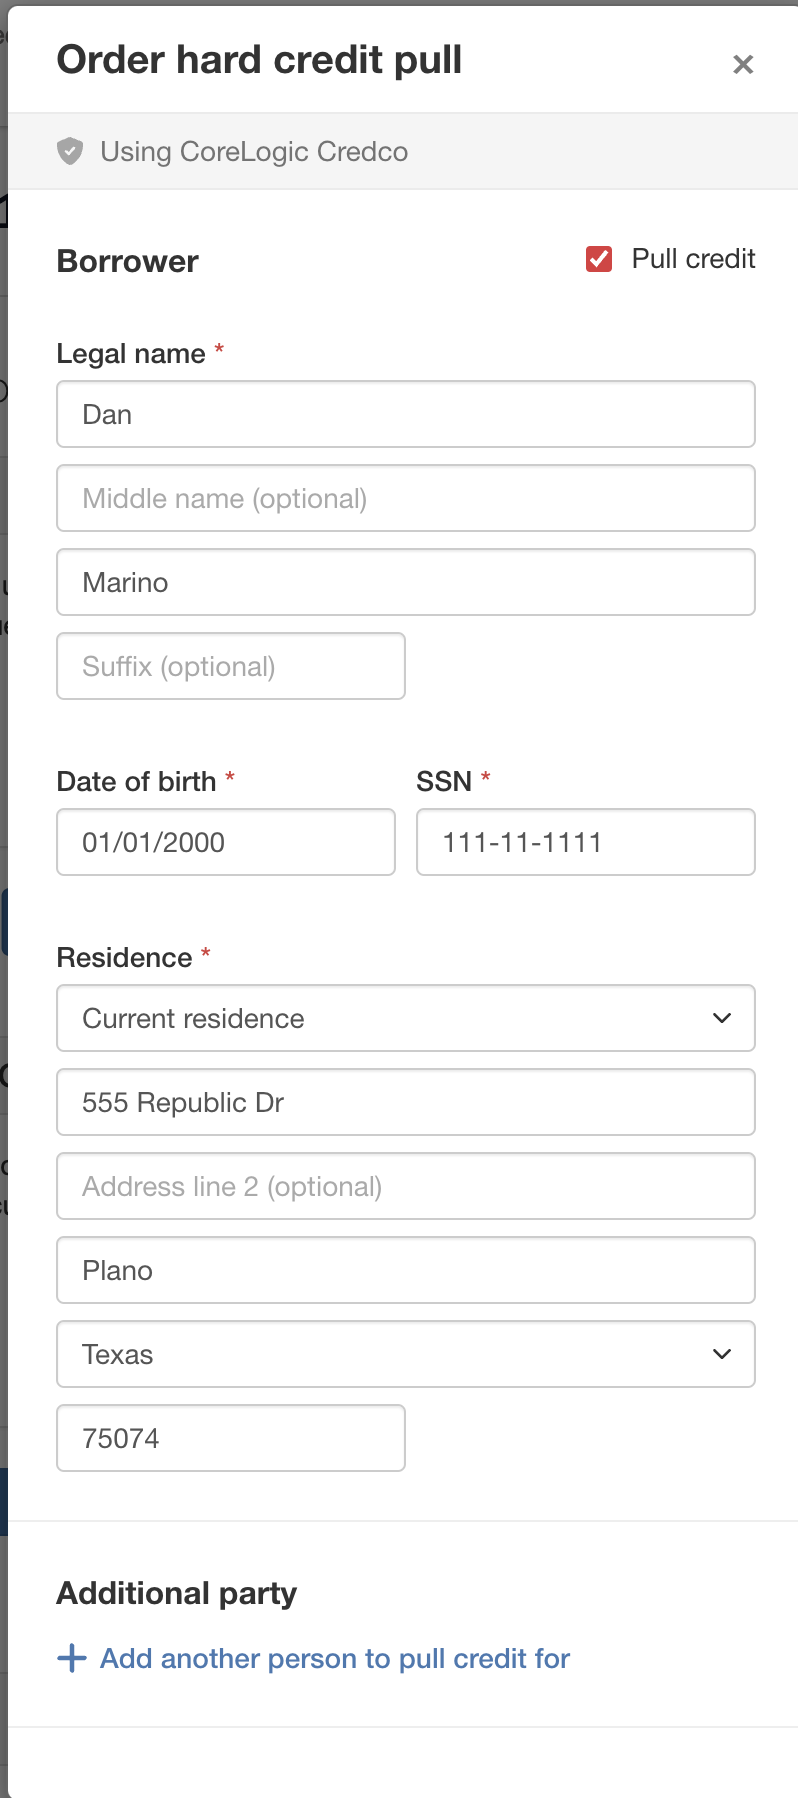The height and width of the screenshot is (1798, 798).
Task: Click the Suffix optional field
Action: click(230, 666)
